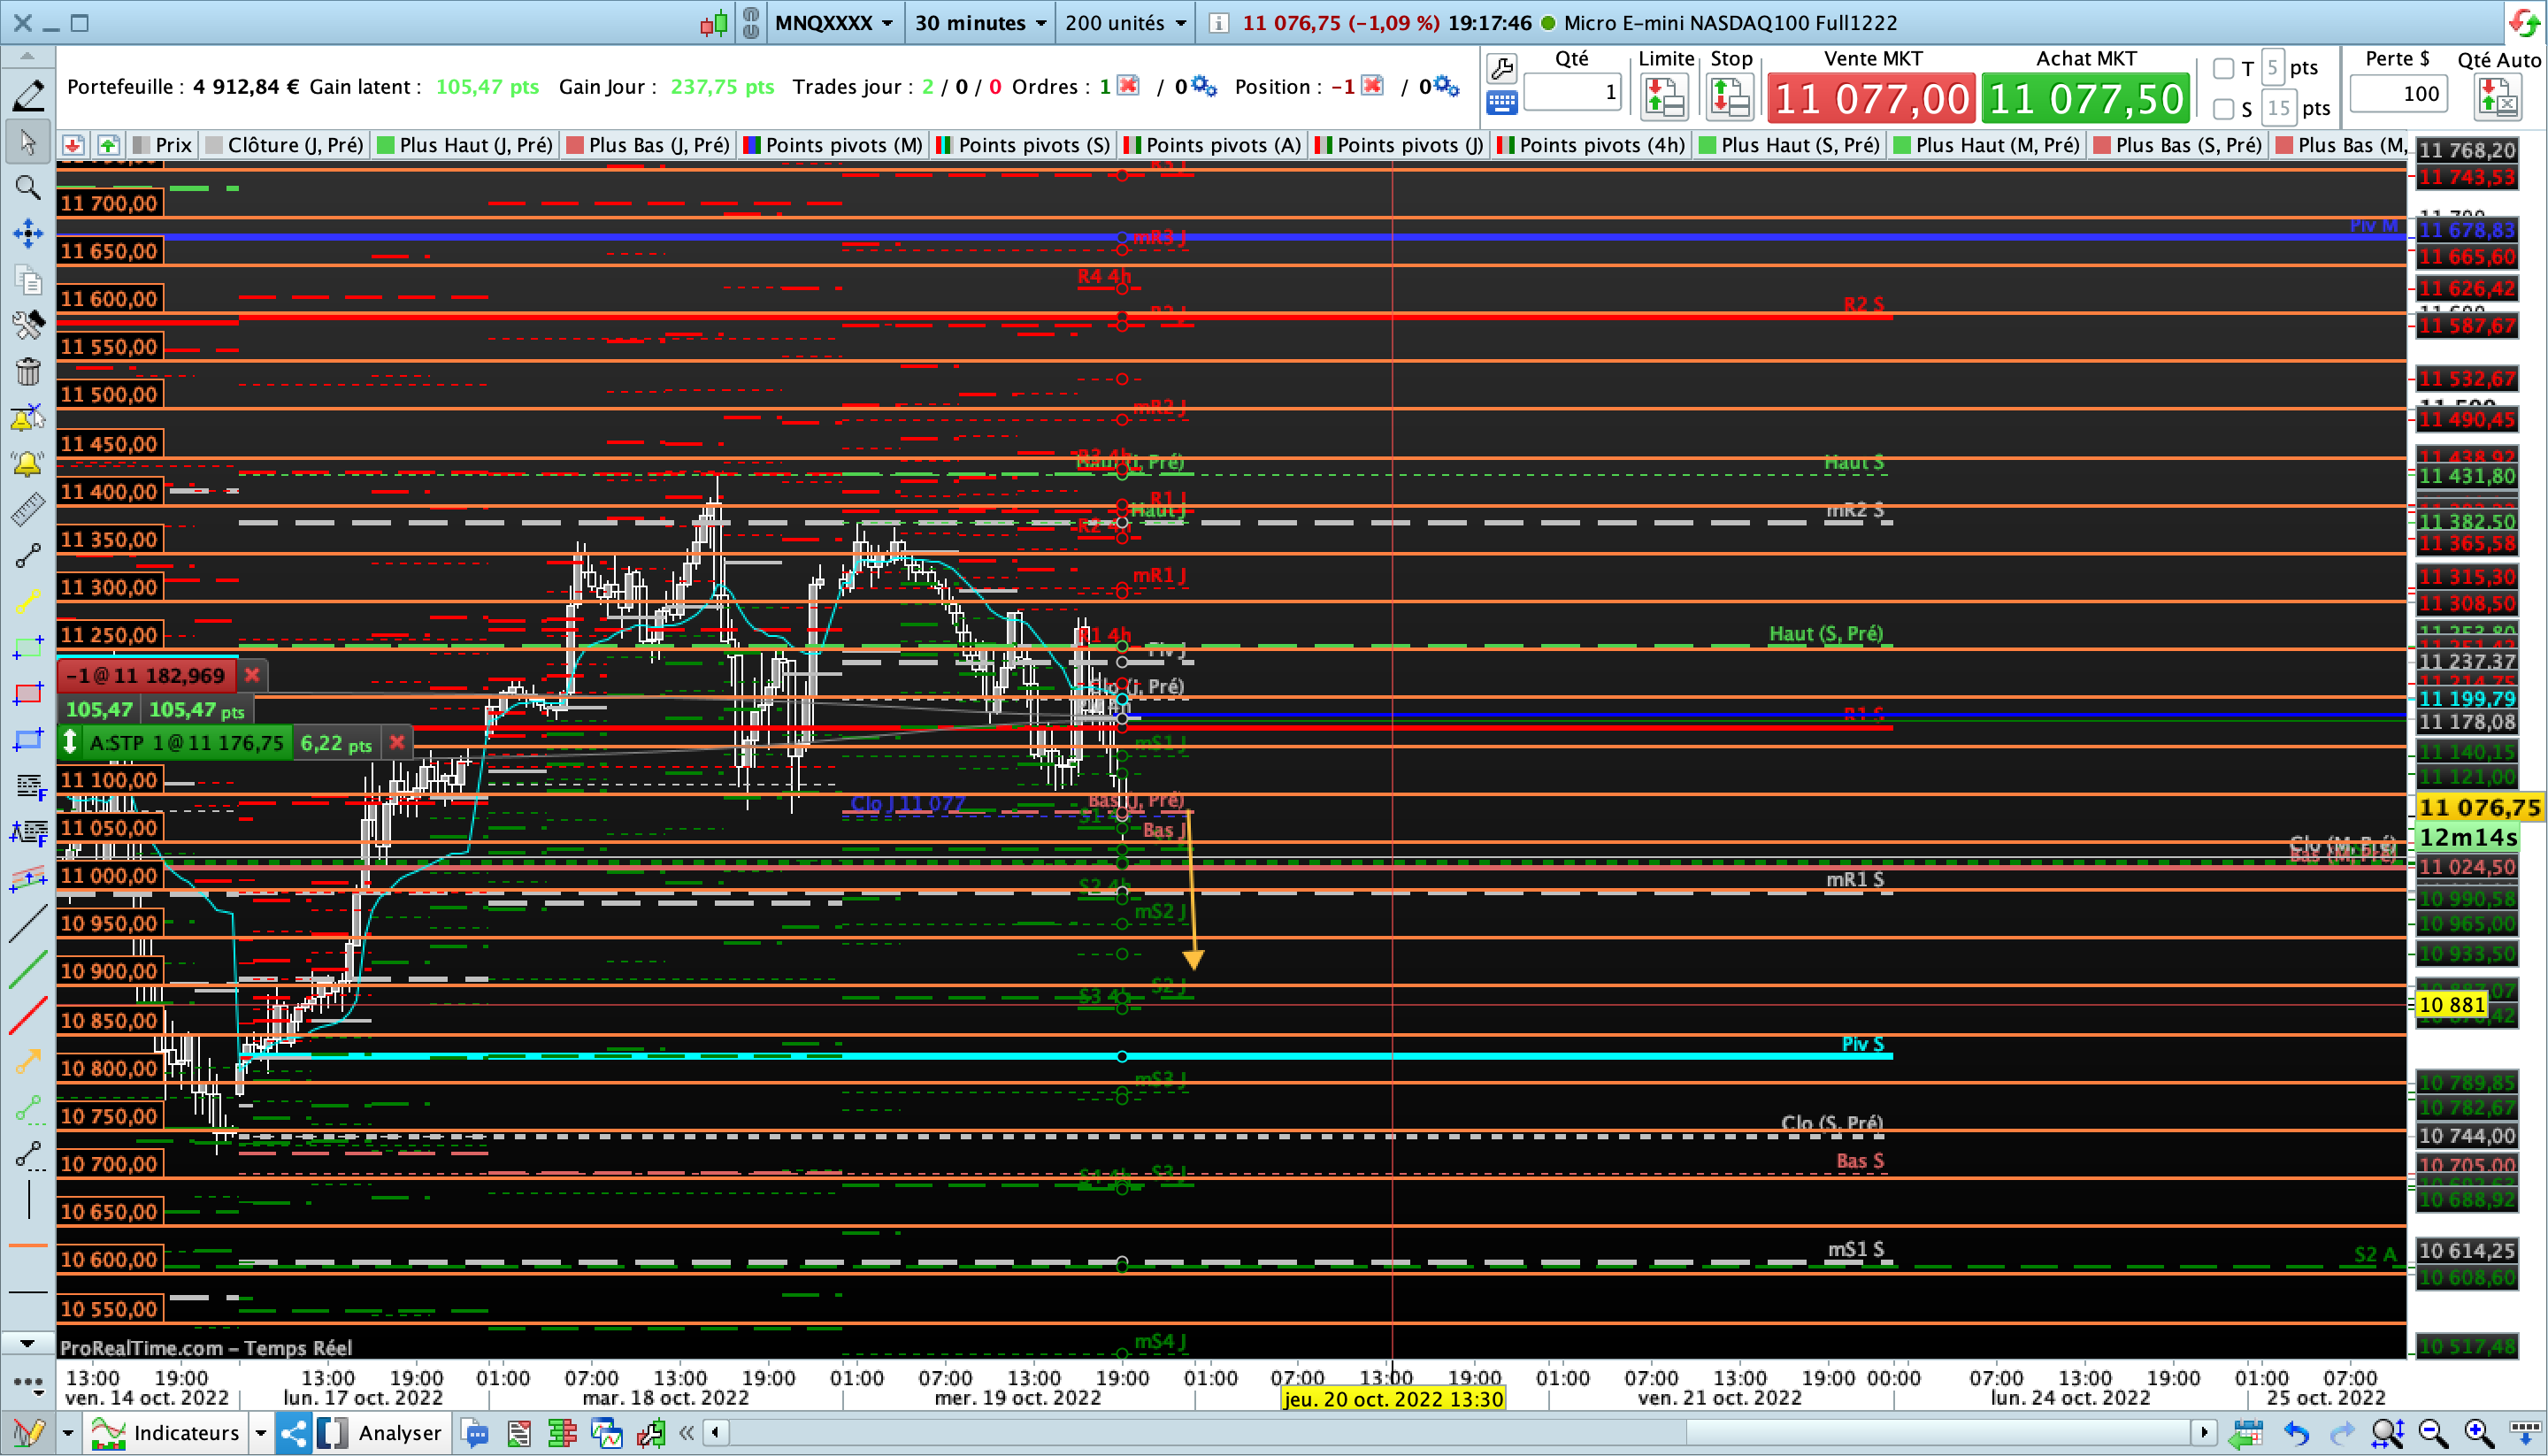Open the Indicateurs menu
This screenshot has height=1456, width=2548.
165,1433
